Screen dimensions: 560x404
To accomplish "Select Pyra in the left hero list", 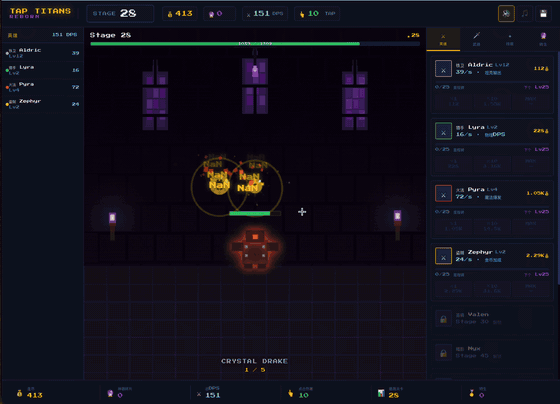I will coord(42,87).
